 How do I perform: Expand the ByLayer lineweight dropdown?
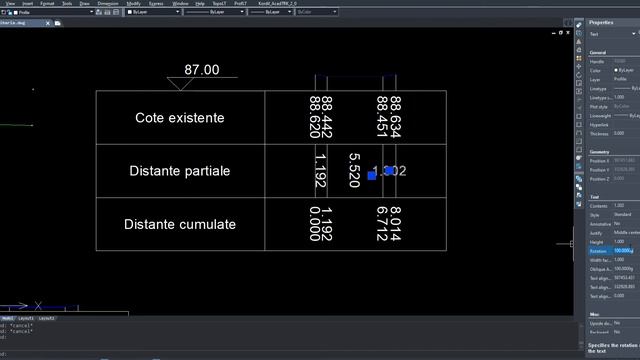(x=289, y=12)
